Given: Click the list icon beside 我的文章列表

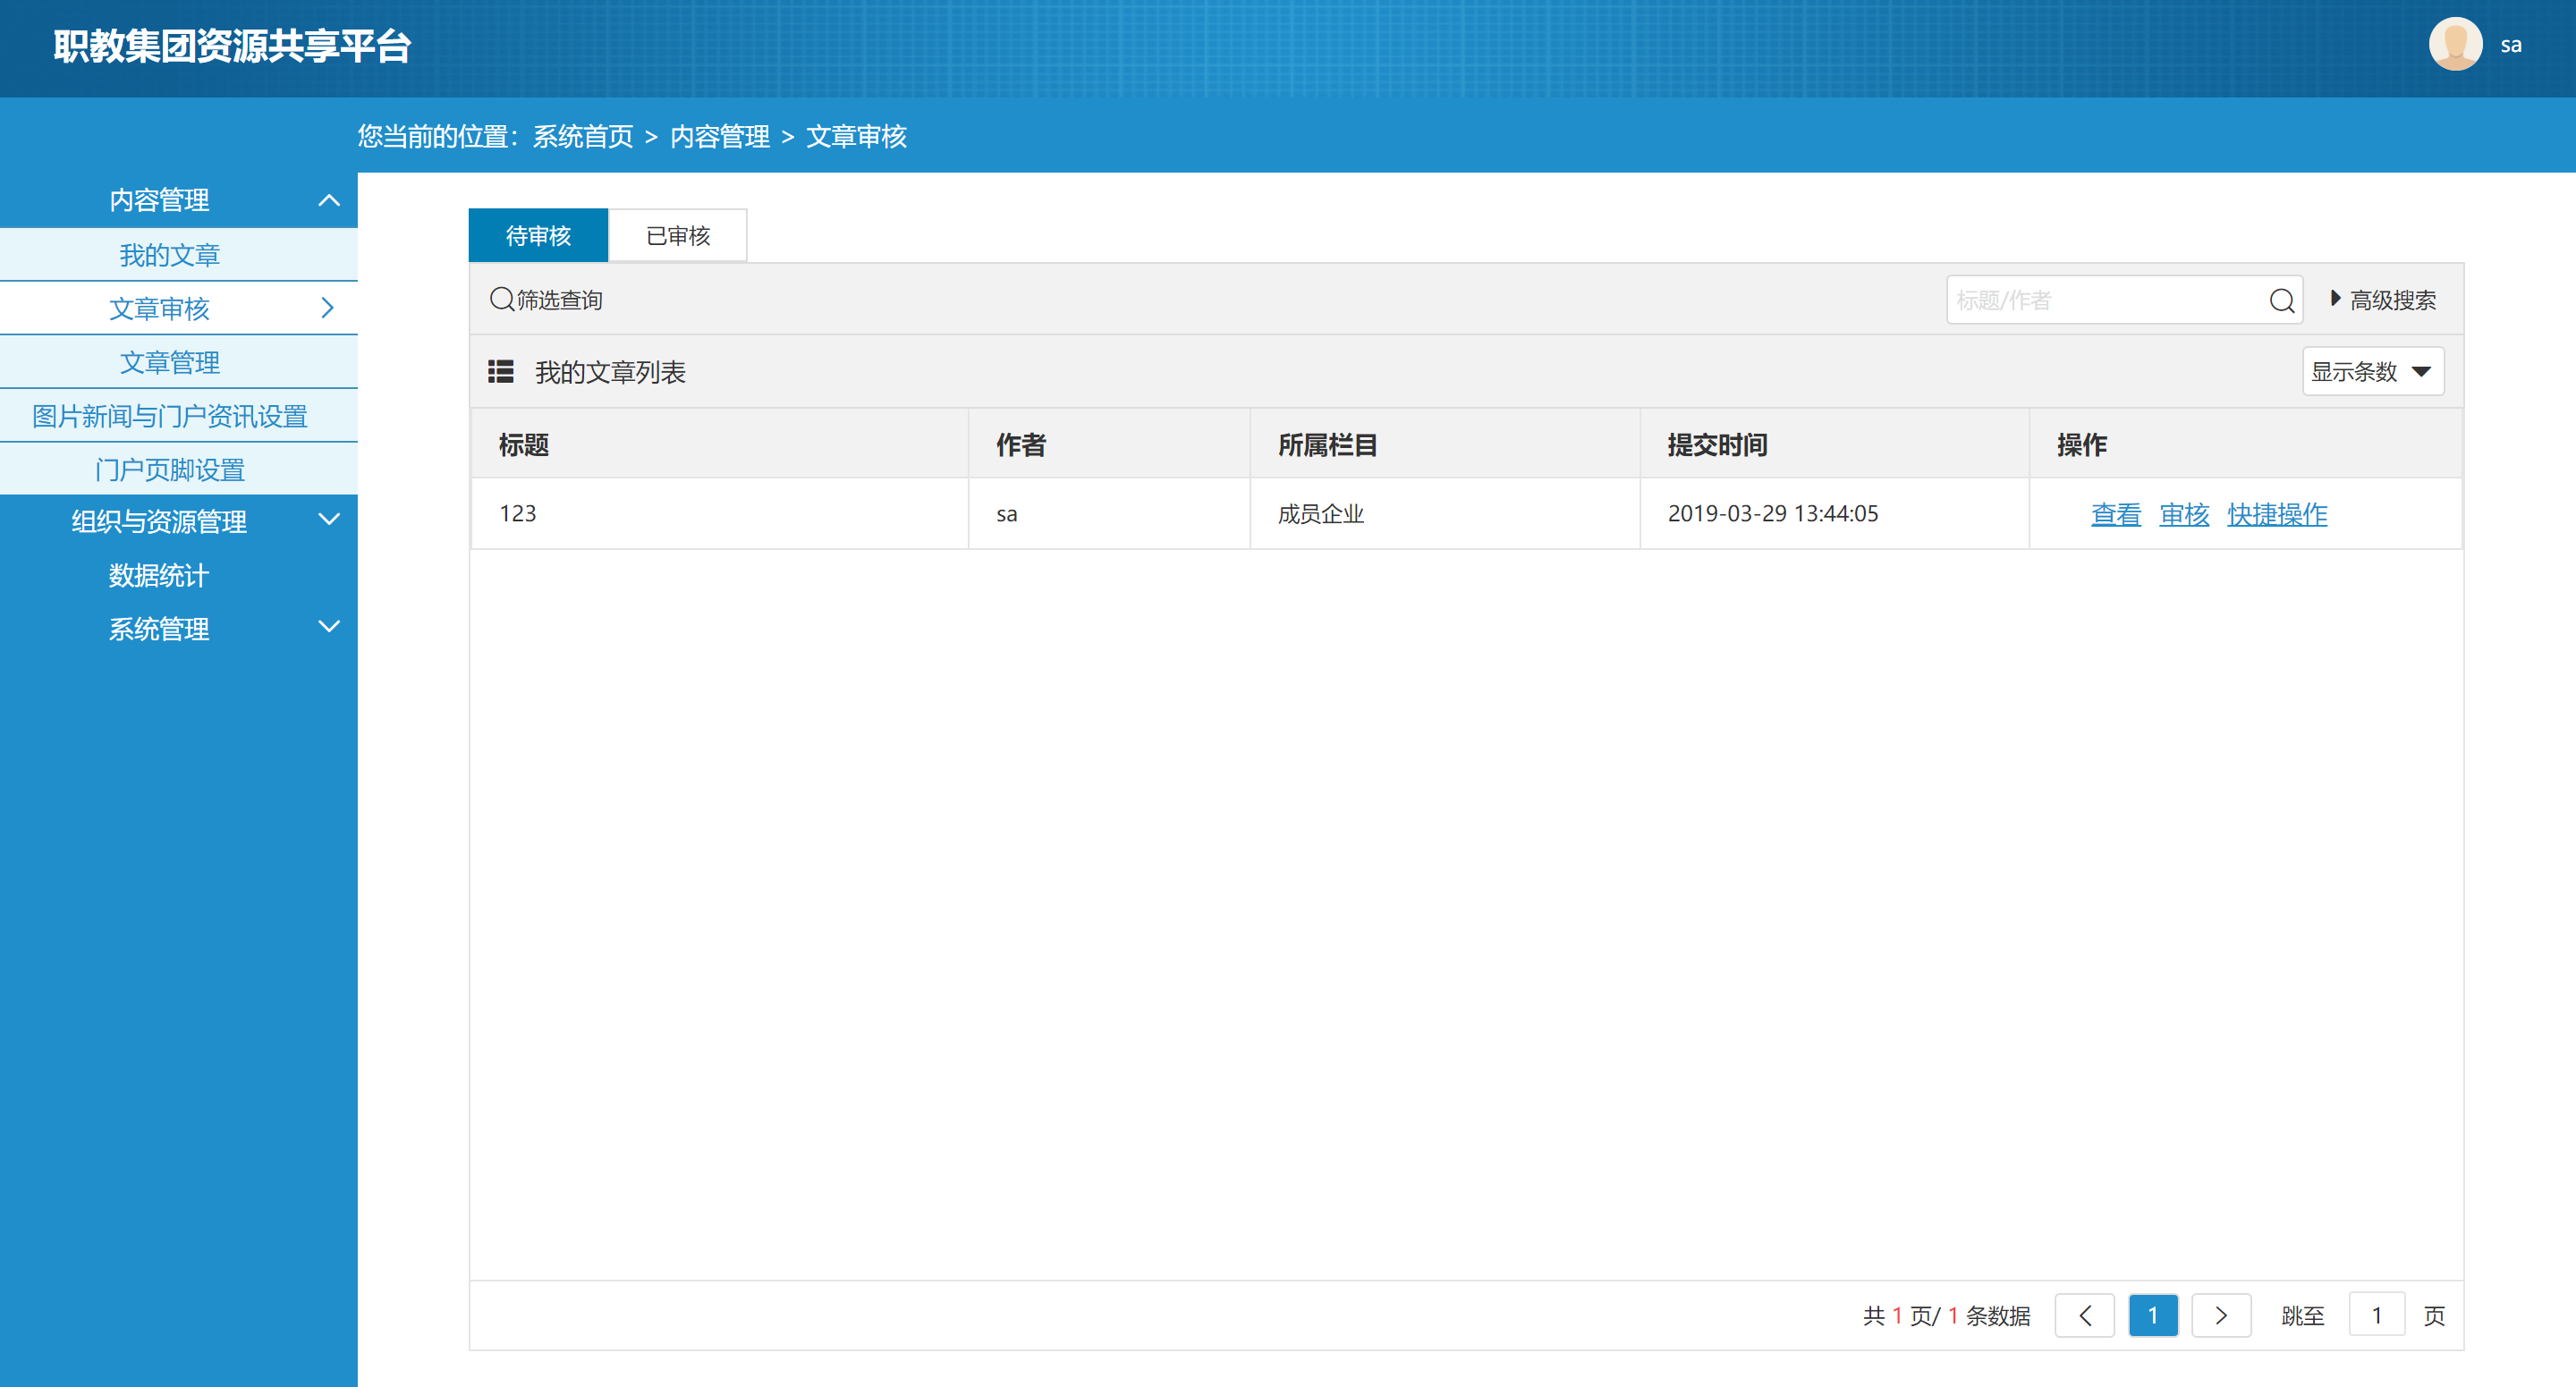Looking at the screenshot, I should tap(500, 372).
